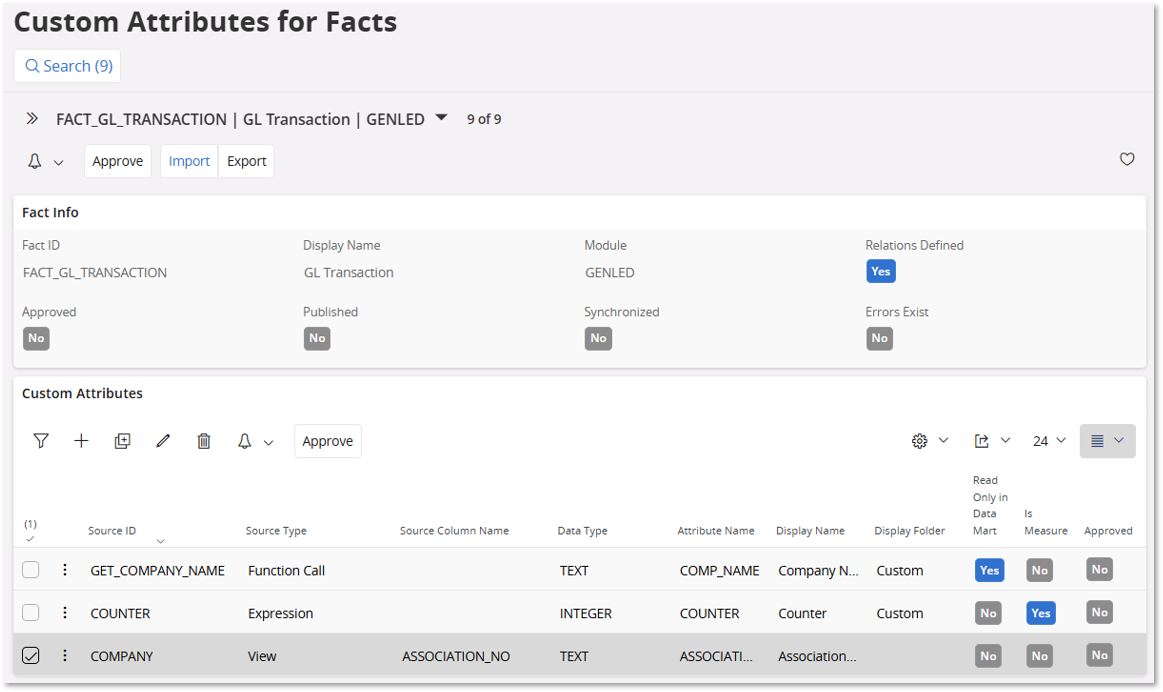The image size is (1163, 692).
Task: Click the Function Call source type cell
Action: click(x=286, y=570)
